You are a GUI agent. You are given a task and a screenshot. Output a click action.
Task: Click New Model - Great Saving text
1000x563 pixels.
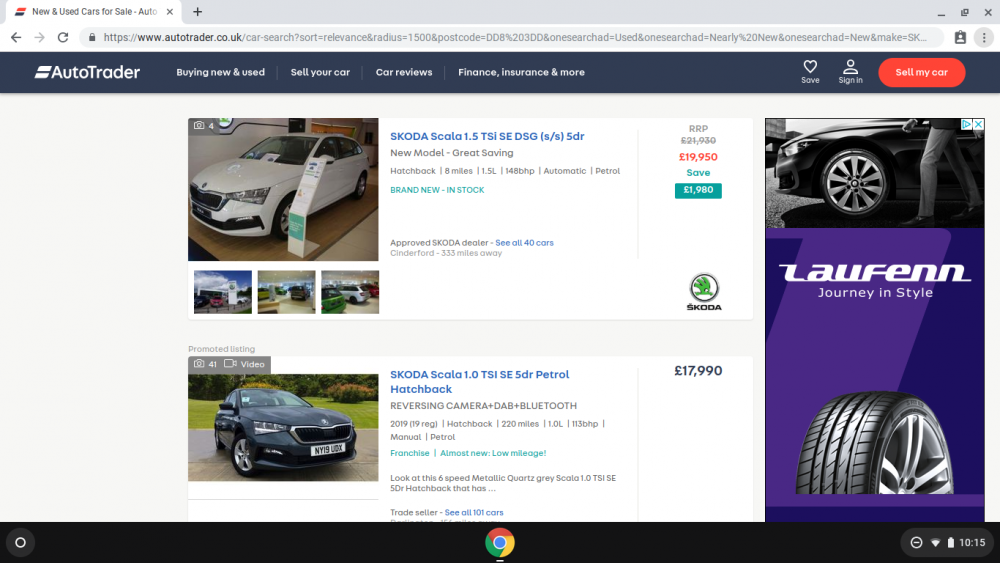pos(452,153)
